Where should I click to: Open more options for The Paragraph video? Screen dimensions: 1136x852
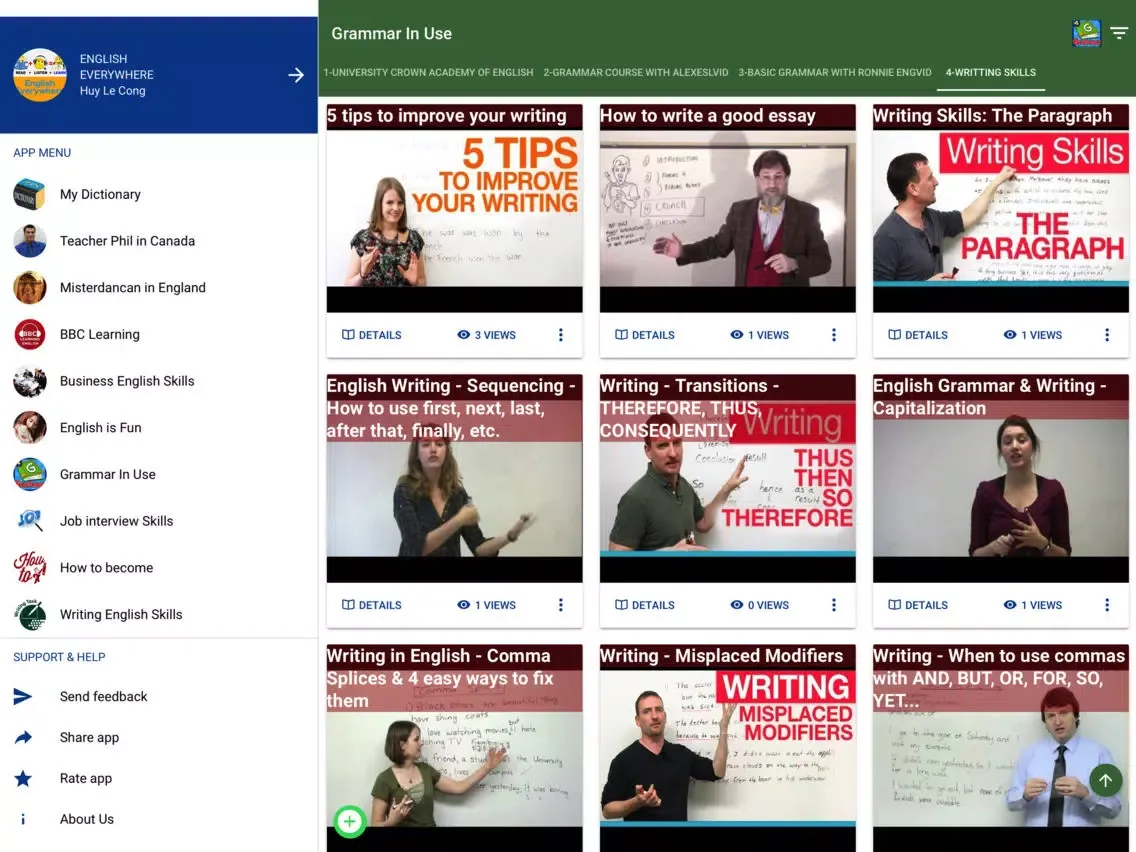coord(1107,335)
